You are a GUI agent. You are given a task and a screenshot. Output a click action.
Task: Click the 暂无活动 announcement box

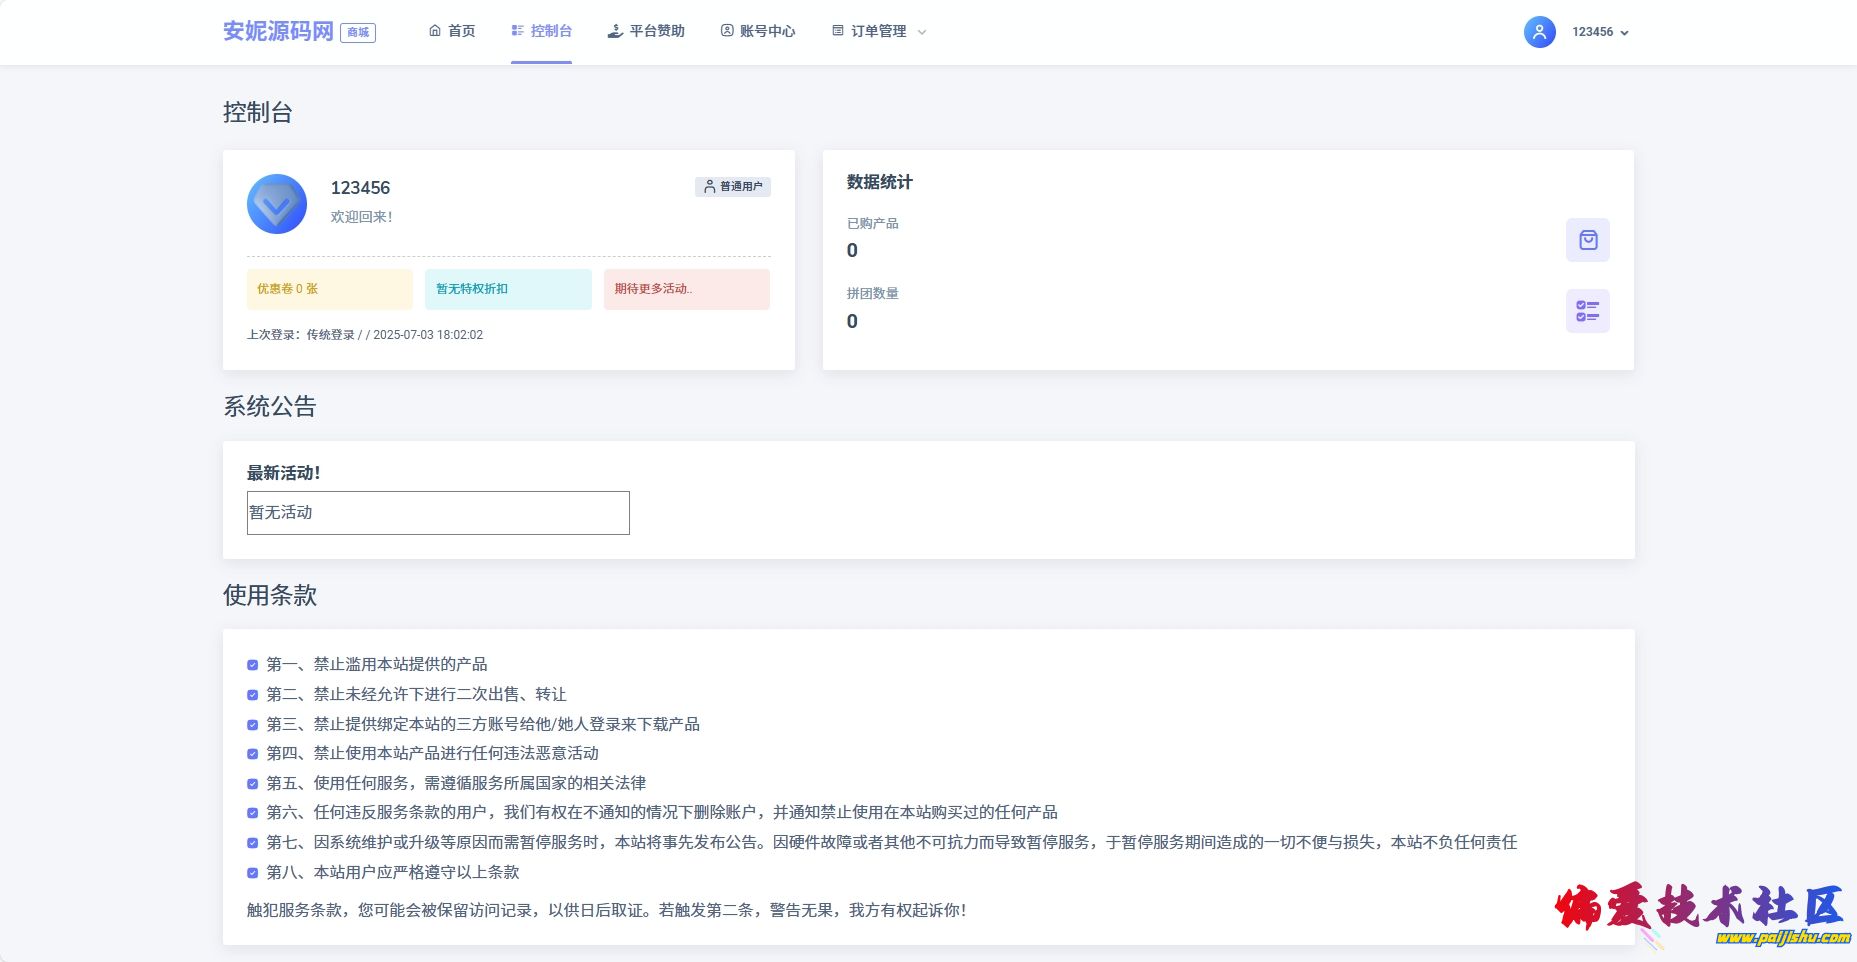coord(438,513)
